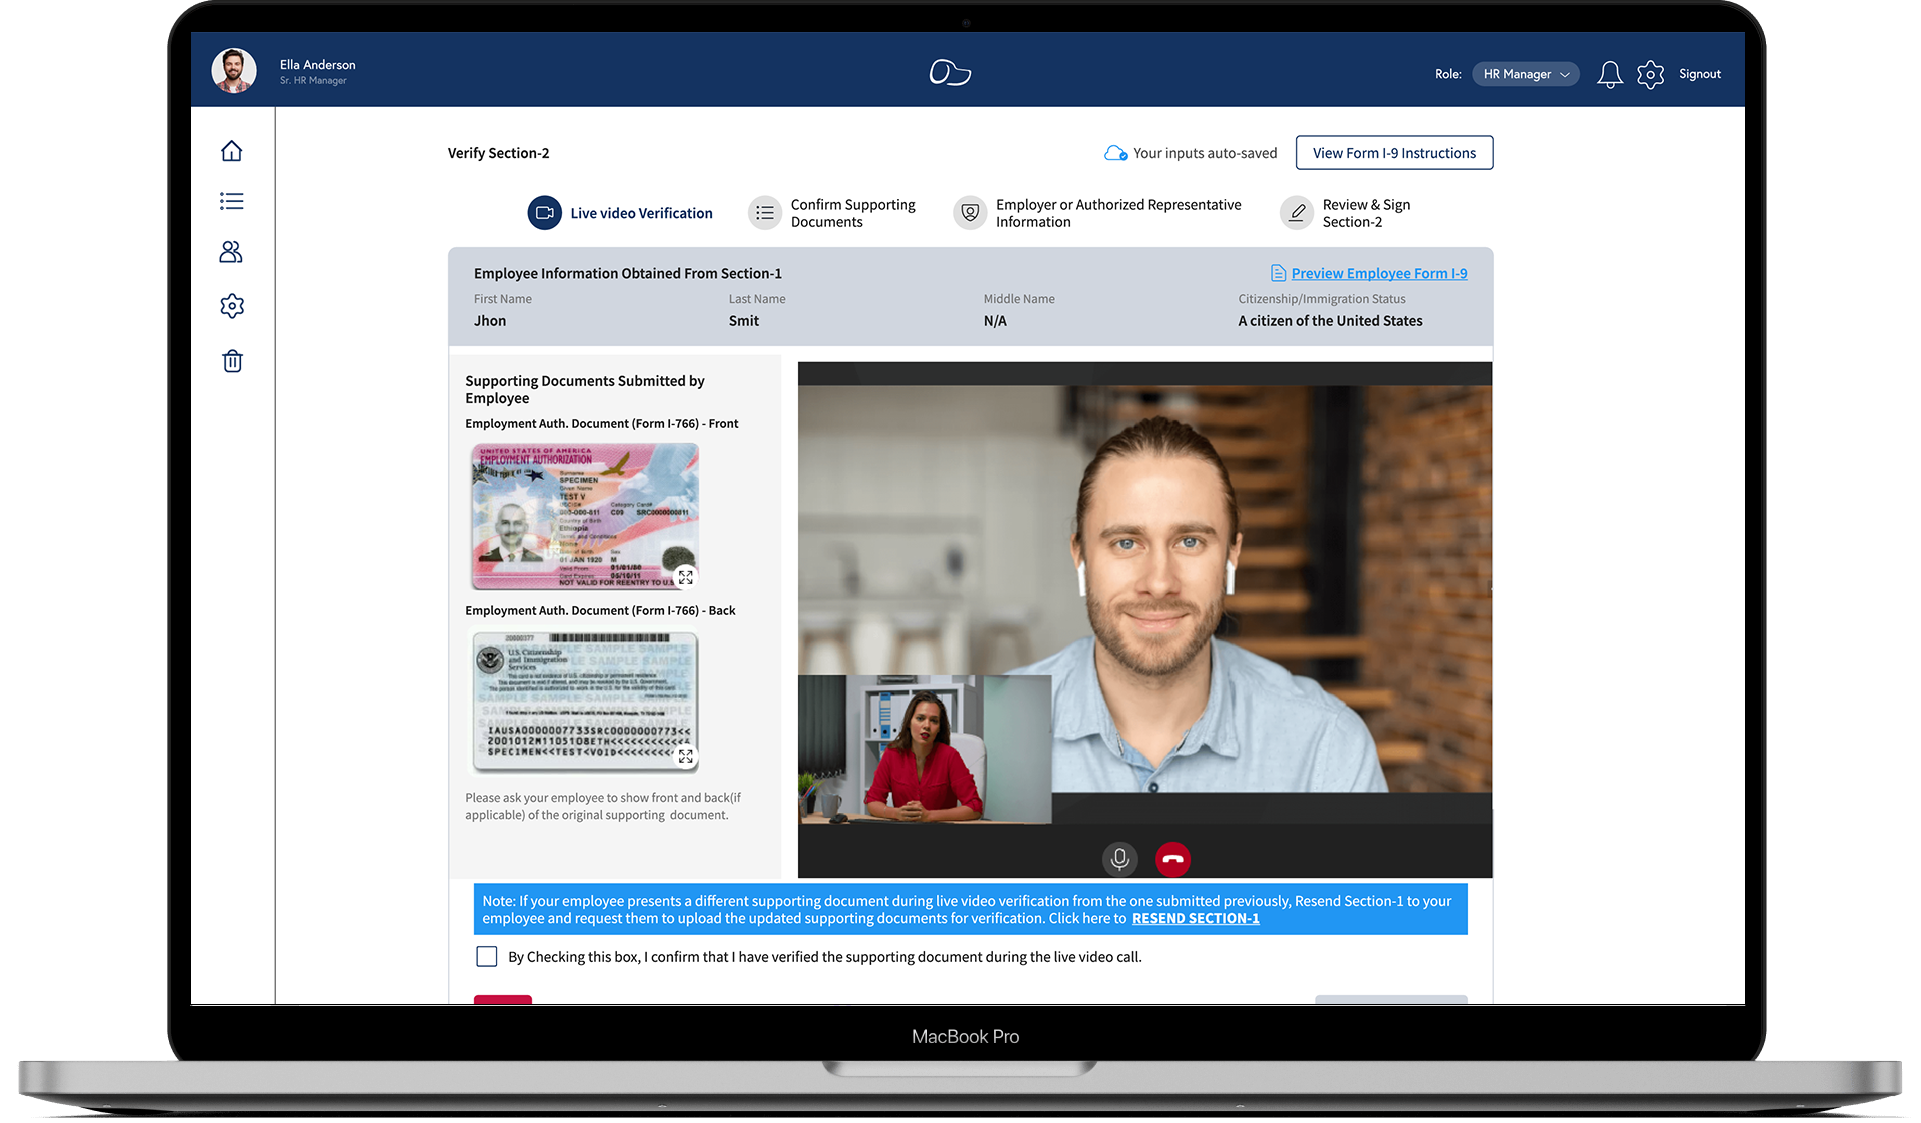1921x1123 pixels.
Task: Open the Preview Employee Form I-9 link
Action: [x=1378, y=272]
